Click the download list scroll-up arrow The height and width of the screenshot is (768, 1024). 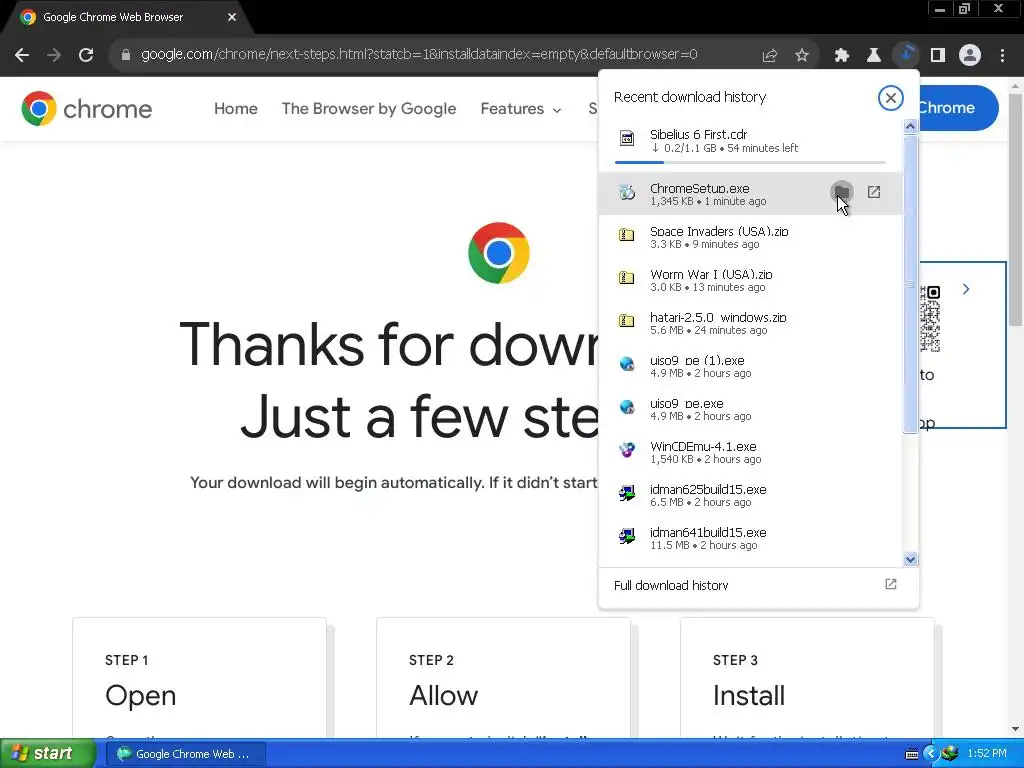tap(910, 127)
